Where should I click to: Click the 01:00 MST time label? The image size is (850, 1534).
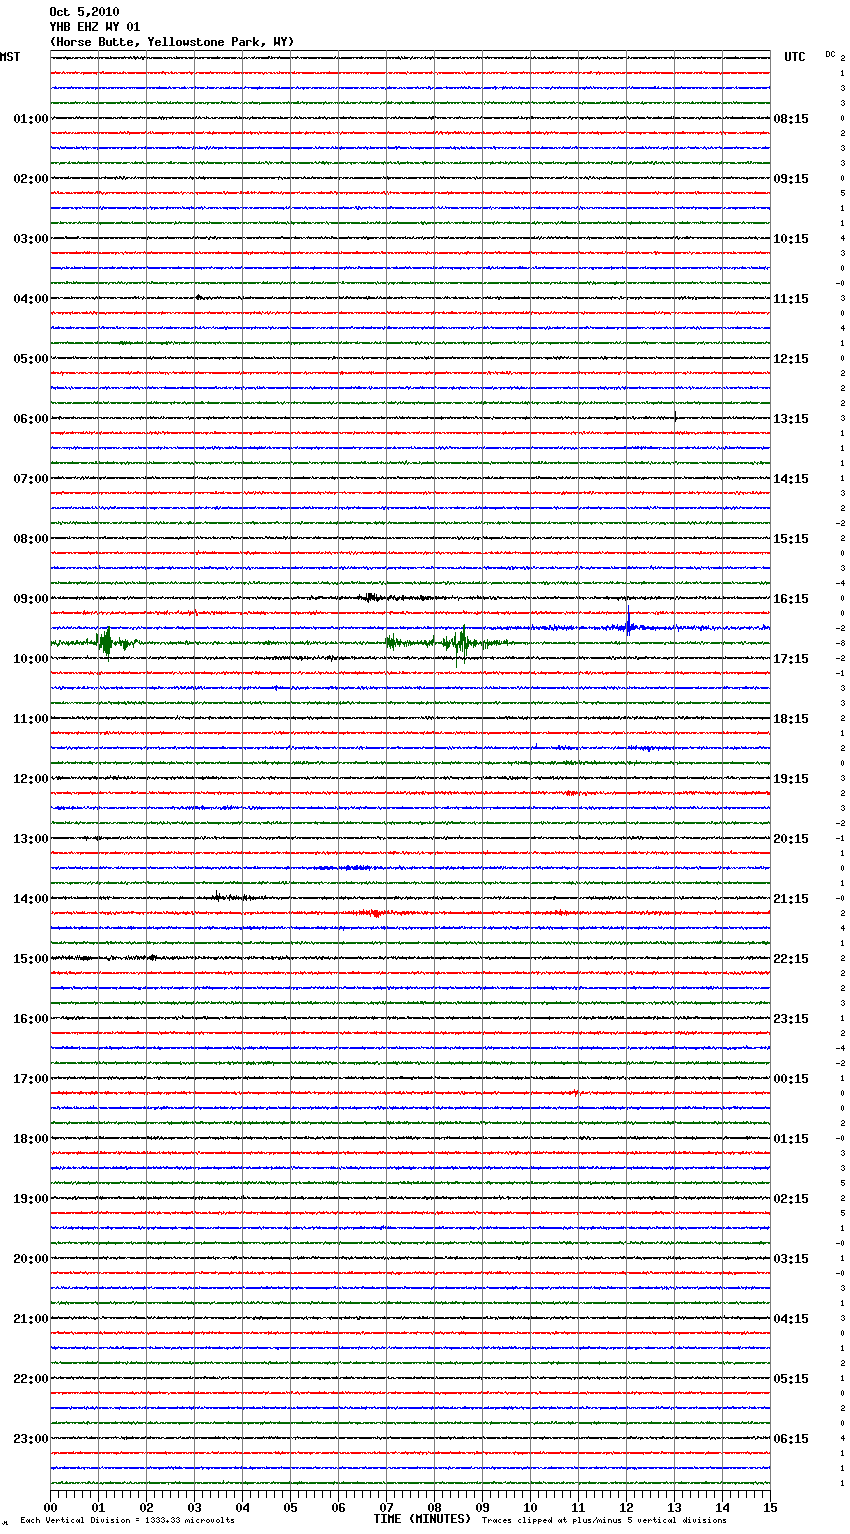tap(31, 119)
